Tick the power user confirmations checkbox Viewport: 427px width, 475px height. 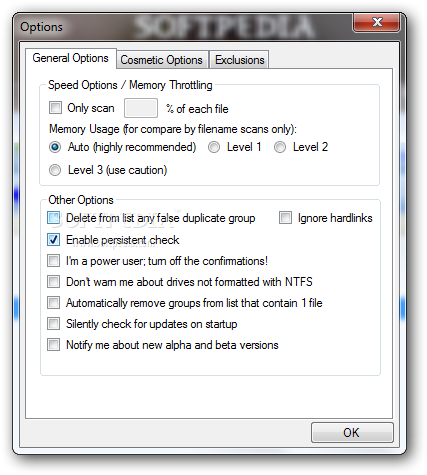[x=53, y=261]
